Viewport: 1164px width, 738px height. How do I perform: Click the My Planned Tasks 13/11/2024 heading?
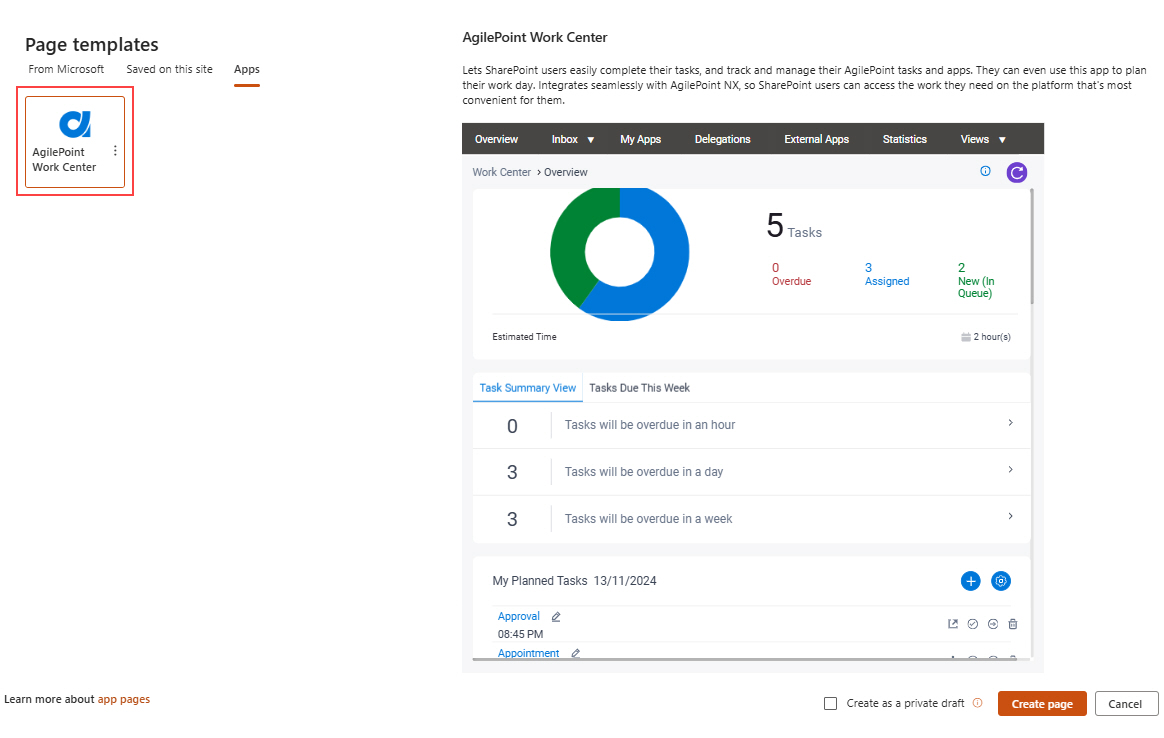[x=575, y=581]
